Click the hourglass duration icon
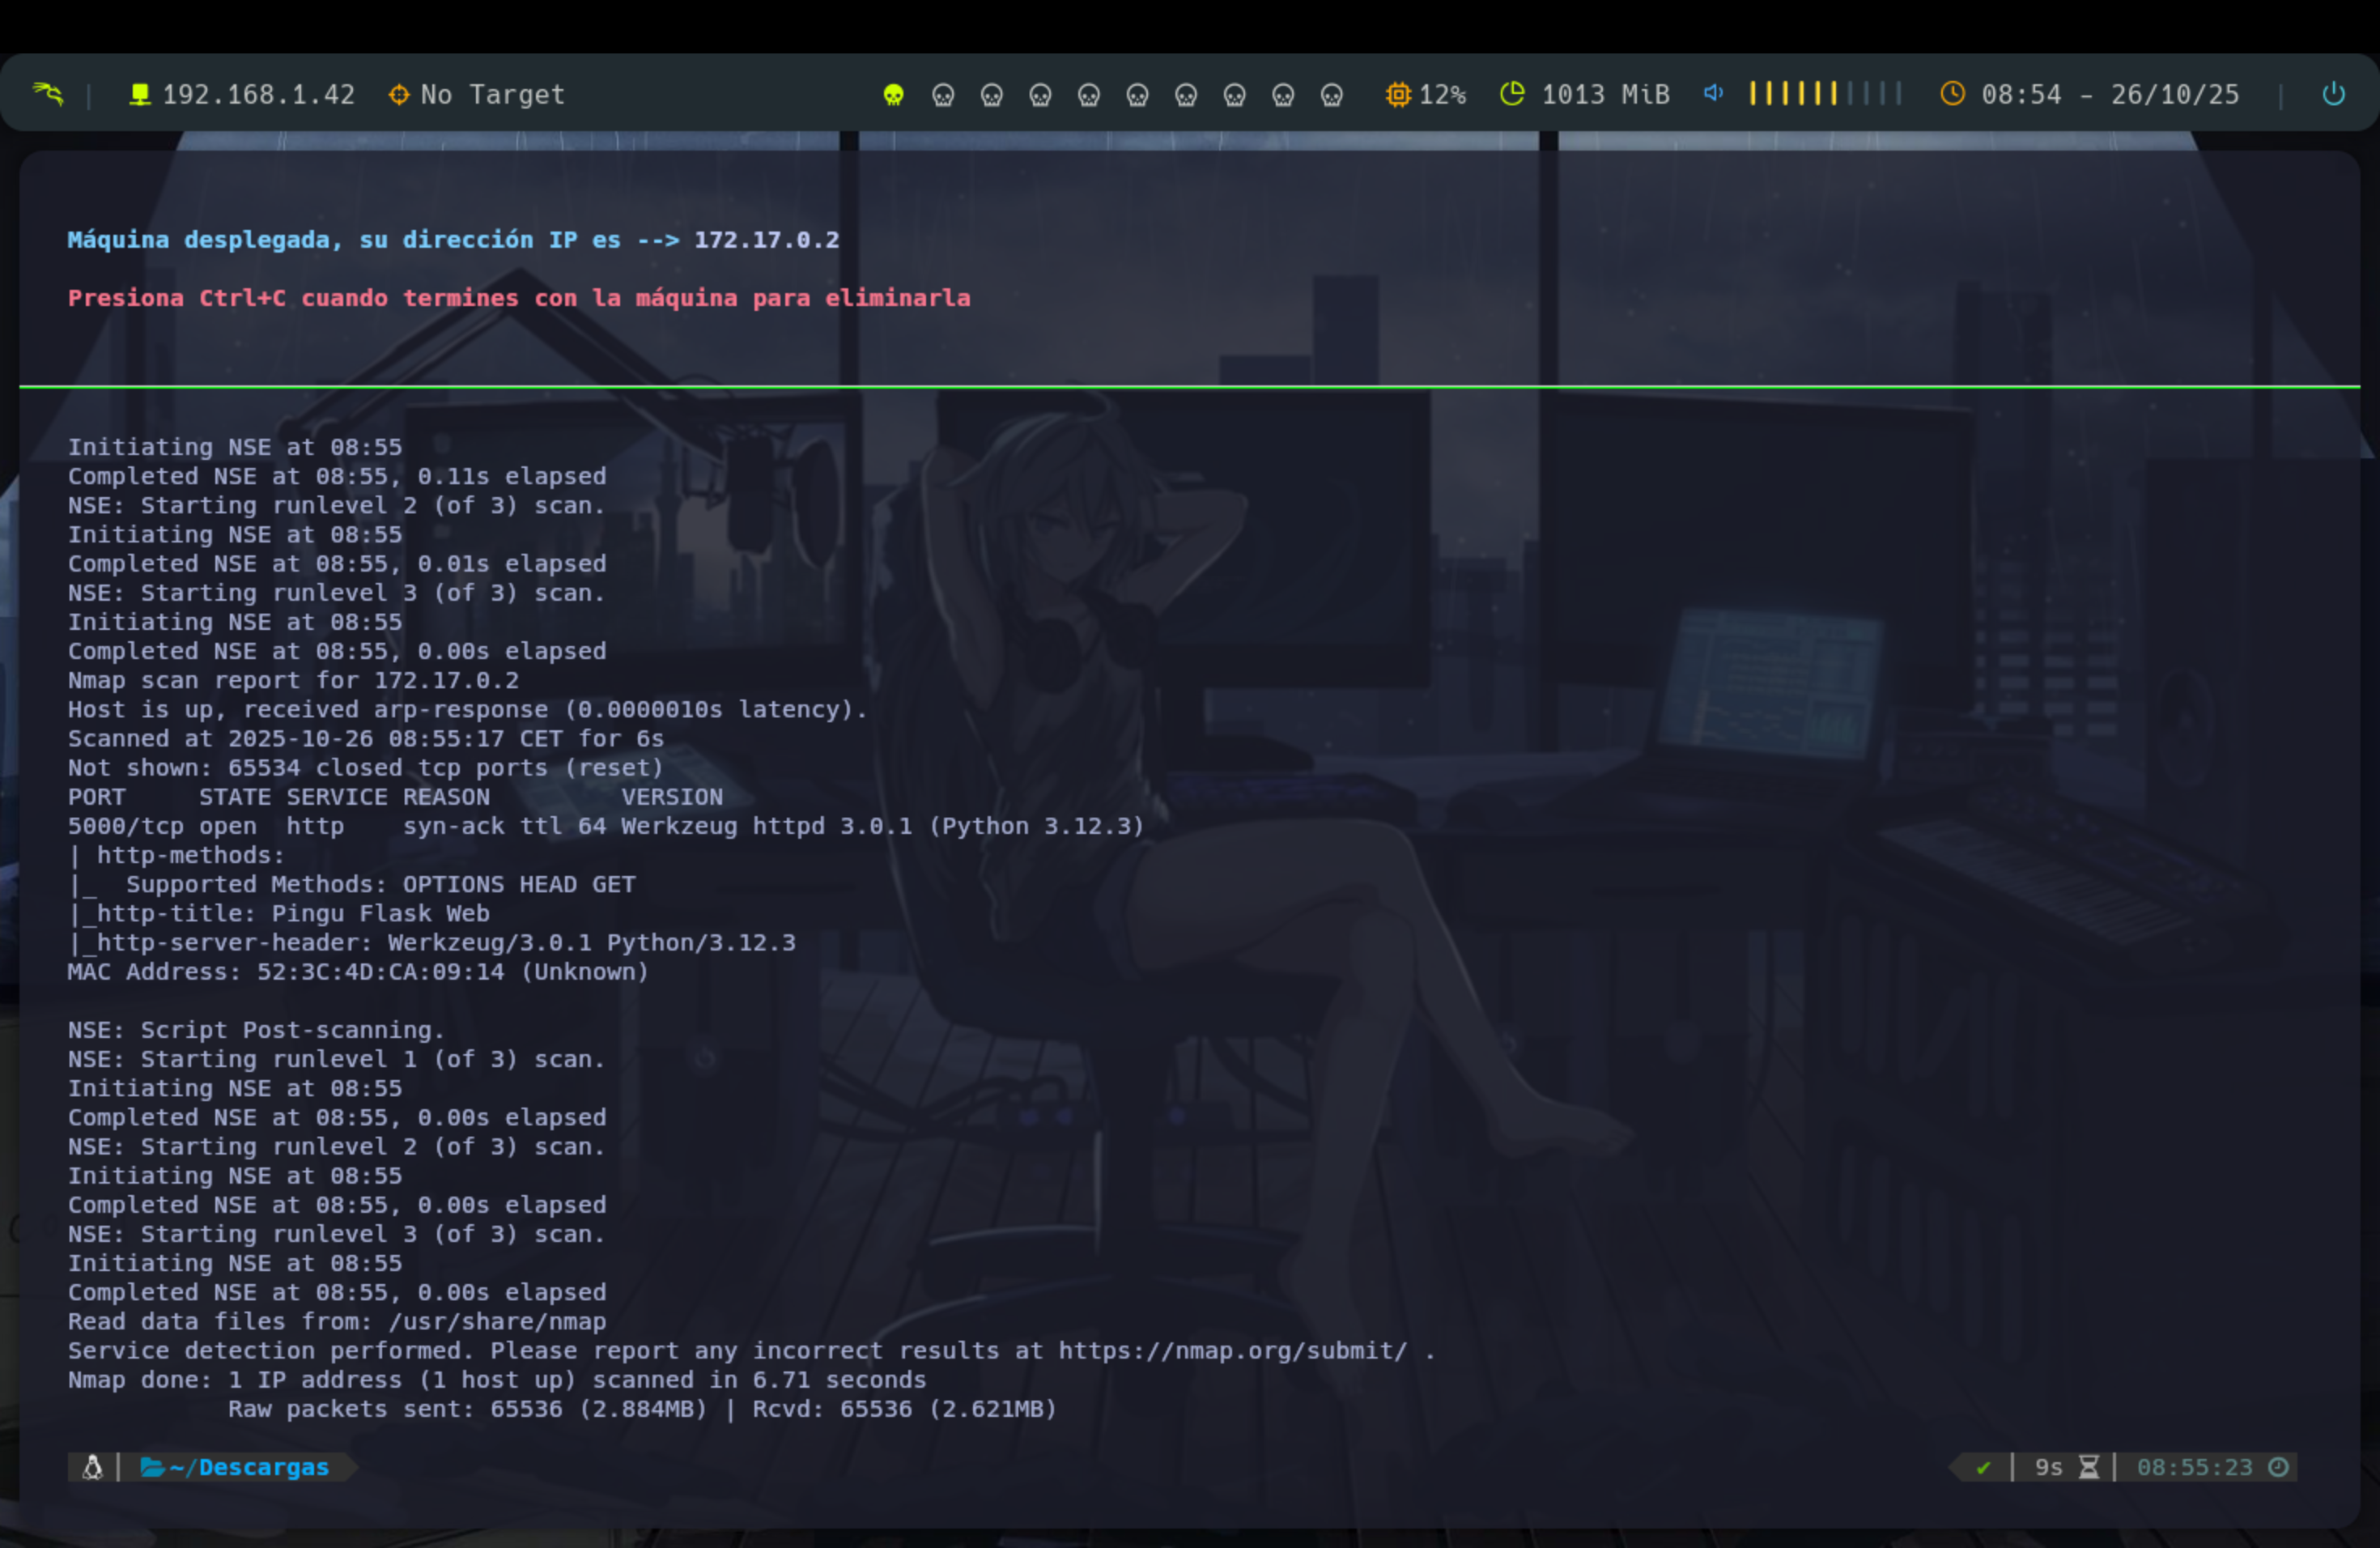This screenshot has width=2380, height=1548. coord(2089,1467)
